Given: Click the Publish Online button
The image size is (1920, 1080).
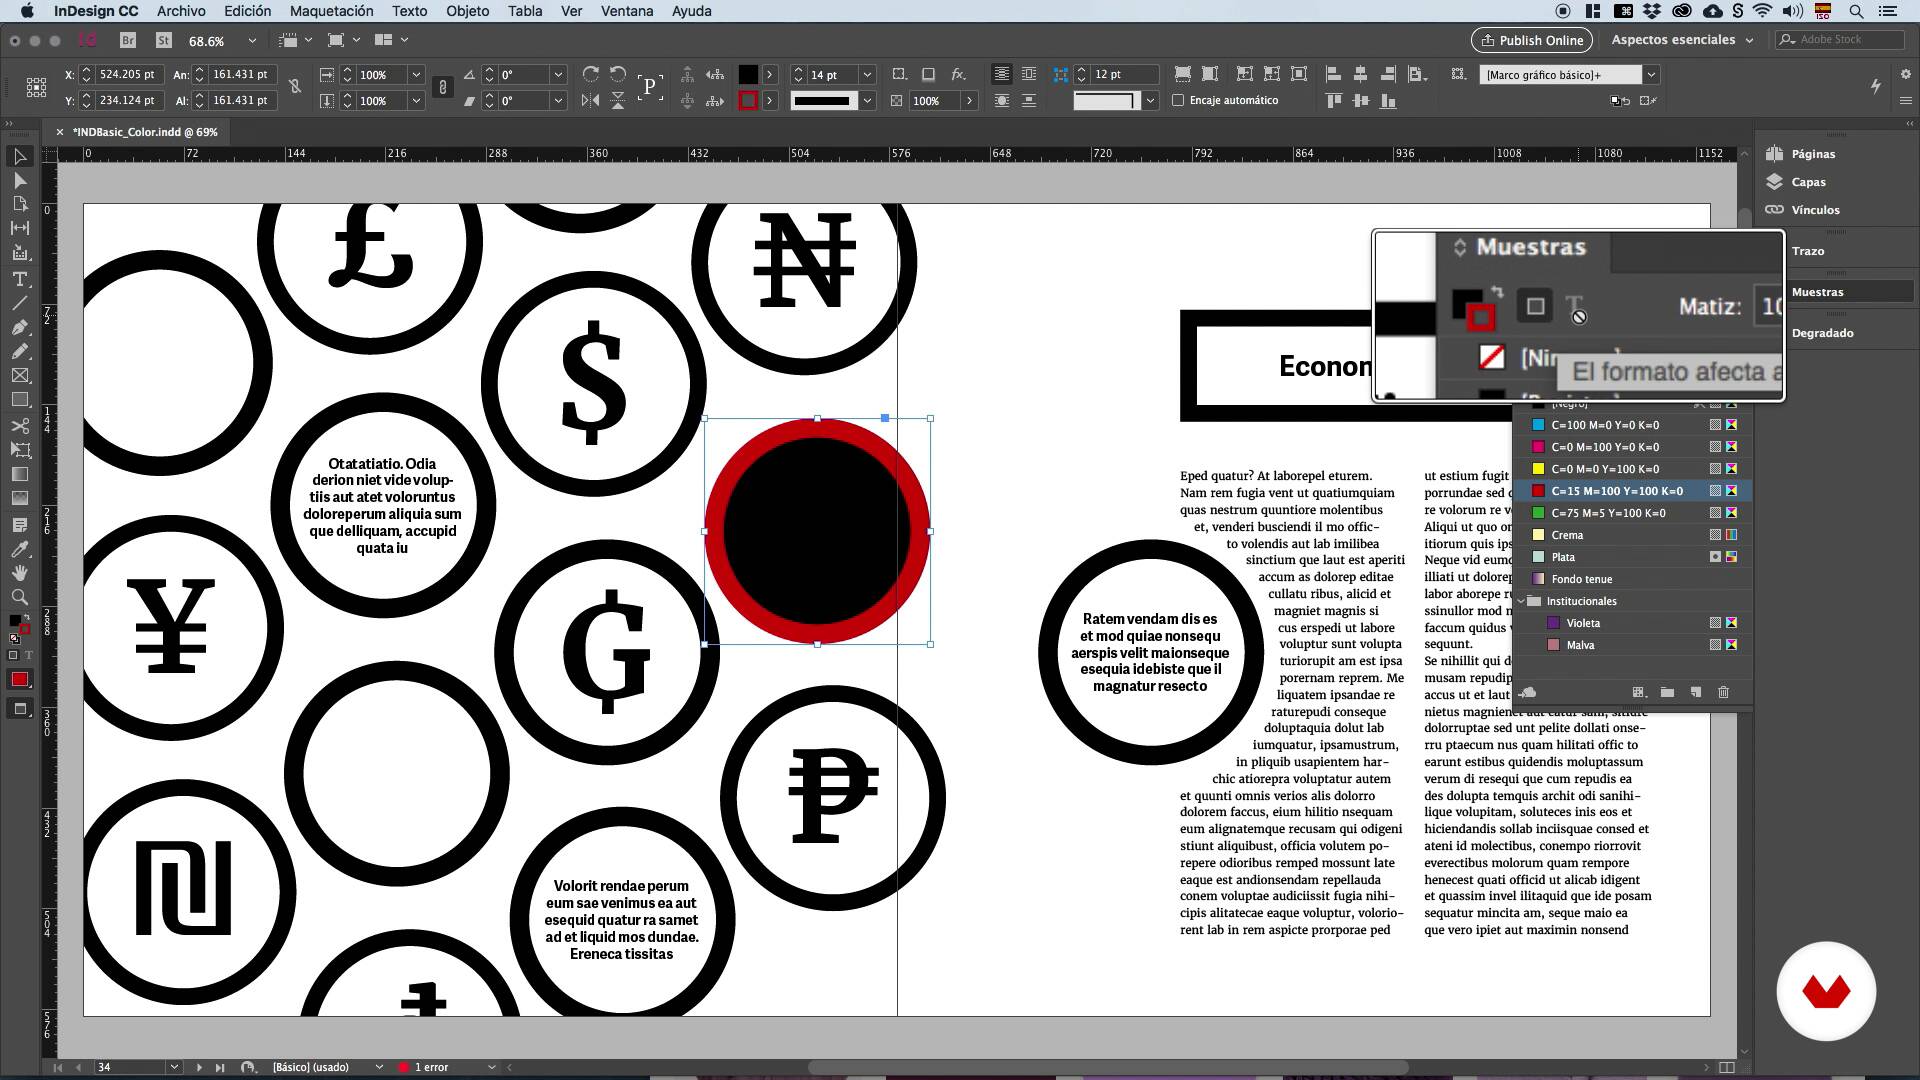Looking at the screenshot, I should coord(1532,40).
